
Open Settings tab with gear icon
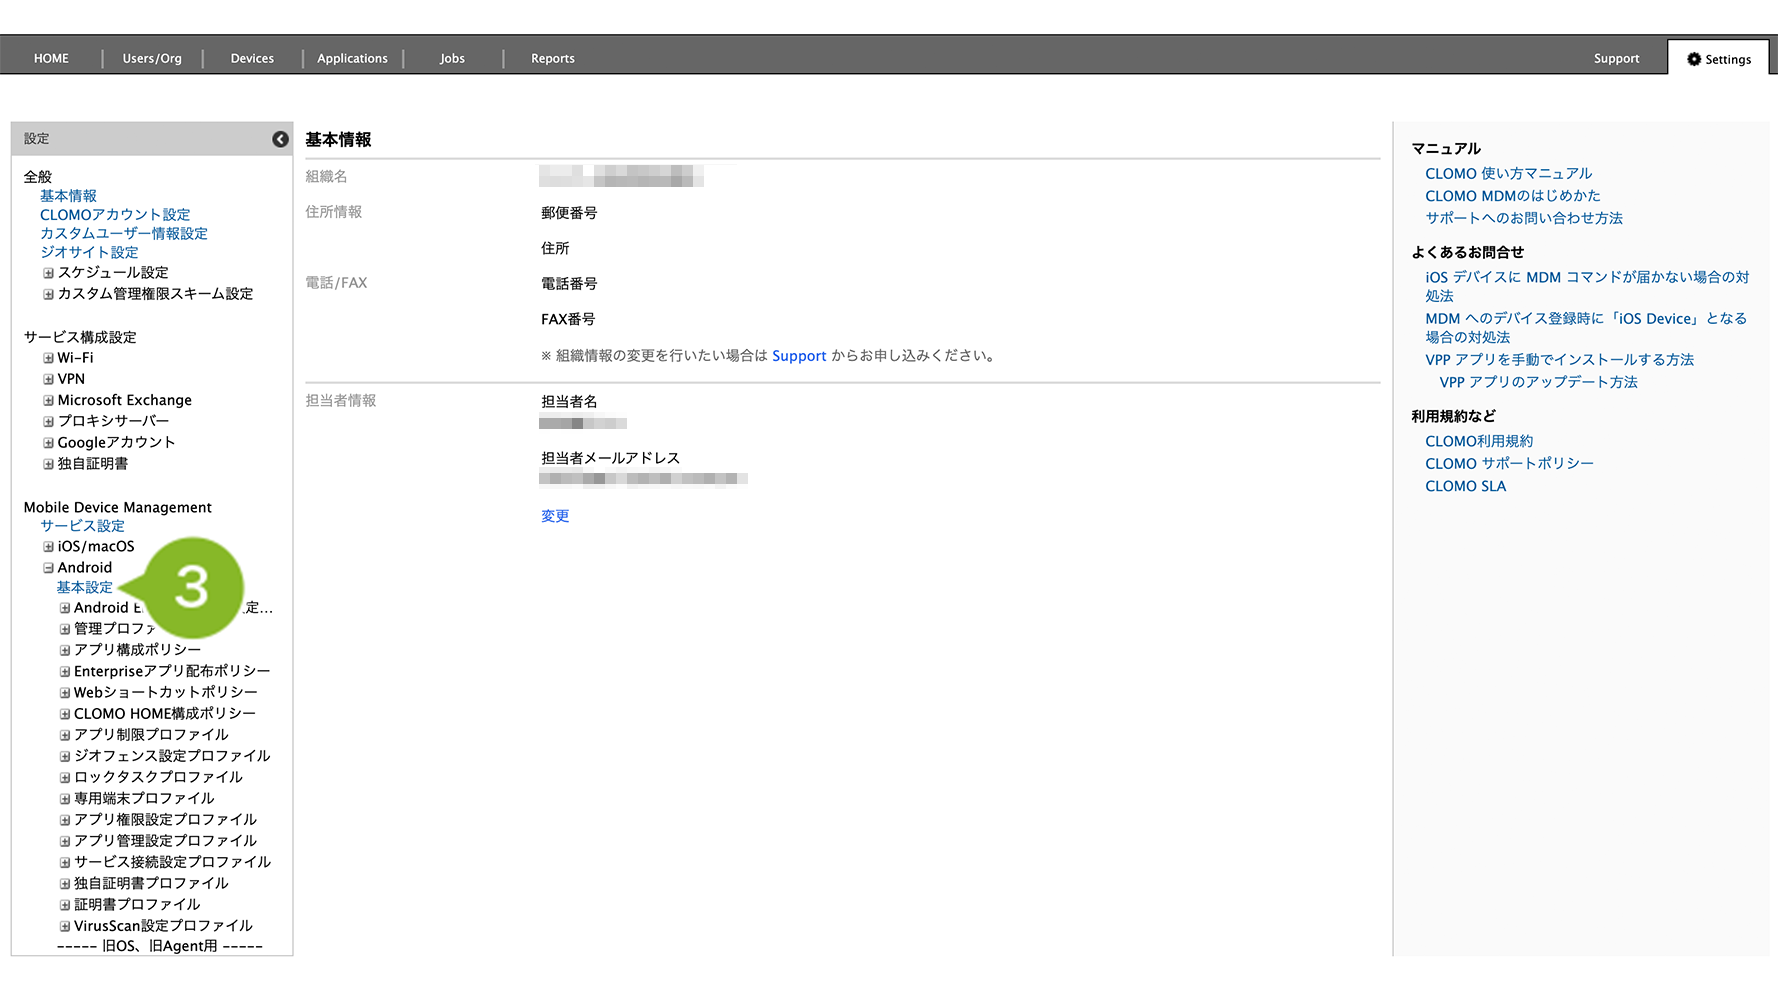click(x=1719, y=59)
